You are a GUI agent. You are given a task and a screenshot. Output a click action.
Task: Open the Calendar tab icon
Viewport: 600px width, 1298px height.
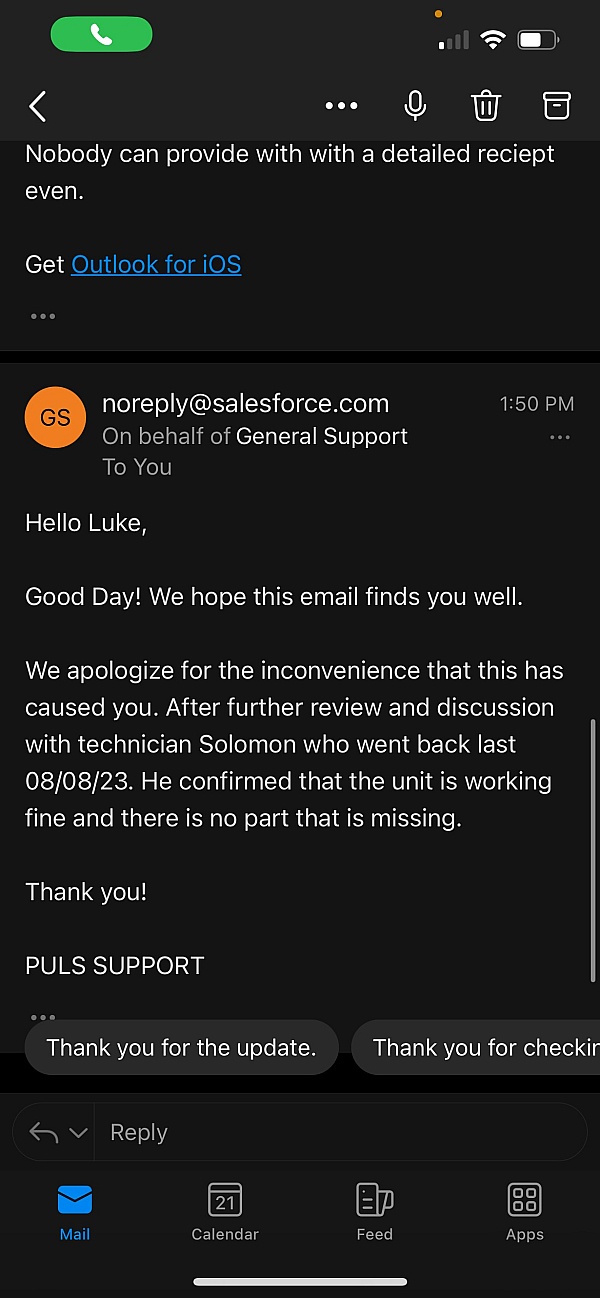pos(225,1210)
